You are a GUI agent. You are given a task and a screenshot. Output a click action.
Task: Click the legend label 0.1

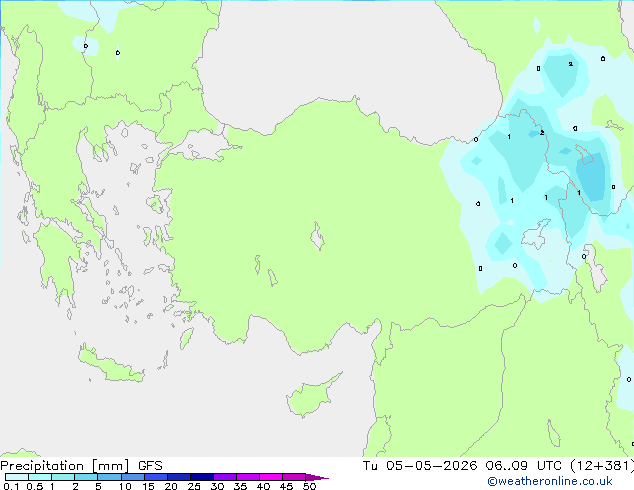click(x=11, y=486)
